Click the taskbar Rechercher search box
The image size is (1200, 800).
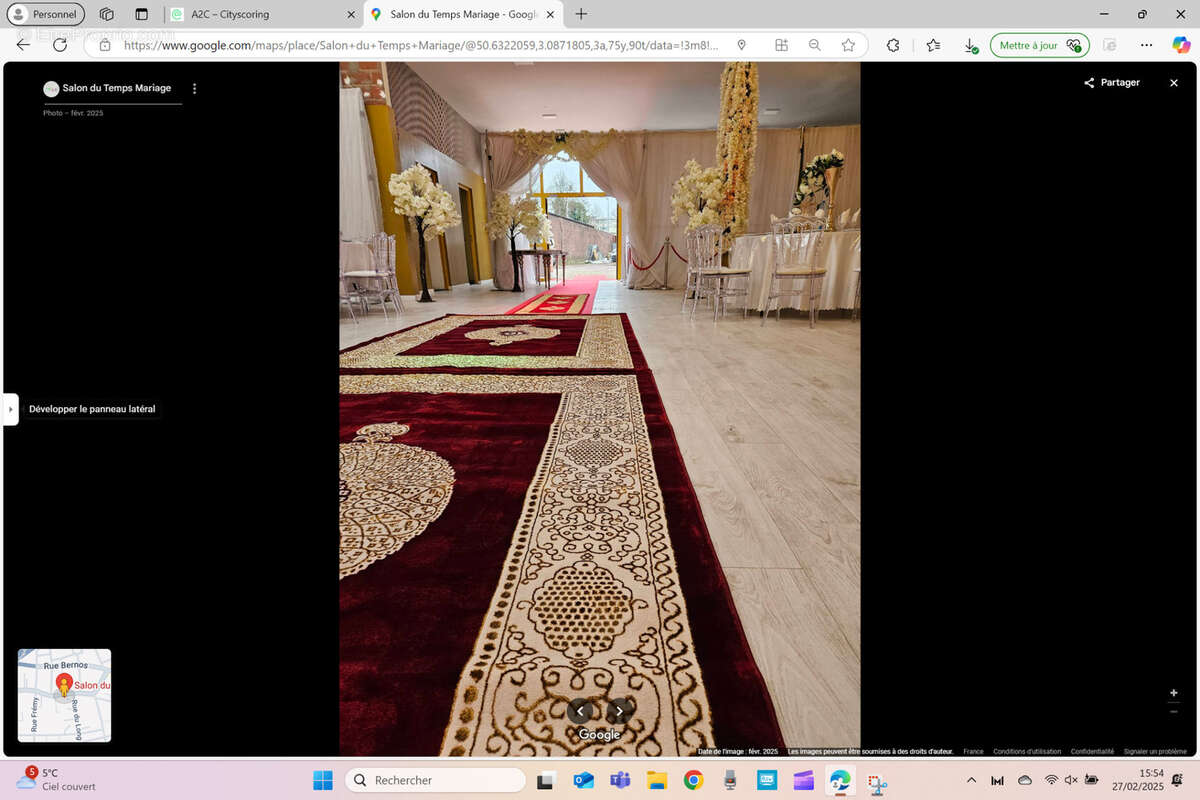point(436,780)
